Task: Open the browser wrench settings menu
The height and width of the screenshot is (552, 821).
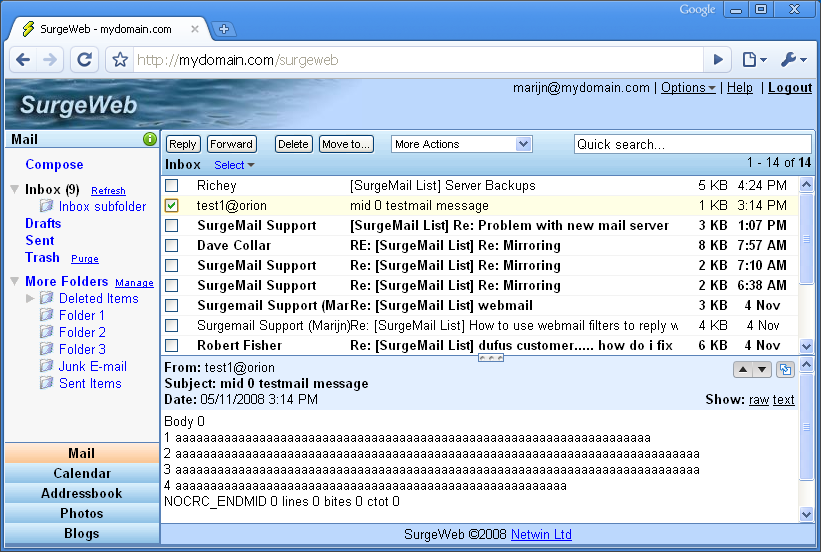Action: (x=792, y=60)
